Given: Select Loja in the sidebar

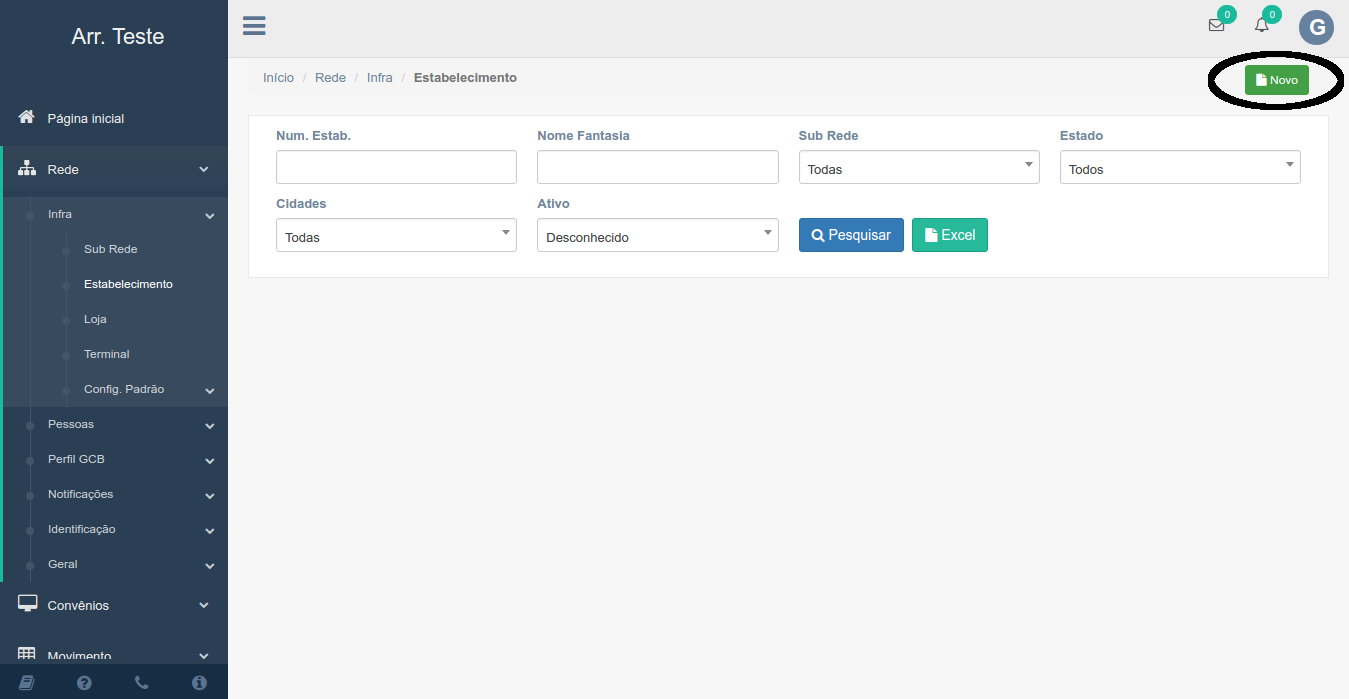Looking at the screenshot, I should tap(95, 319).
